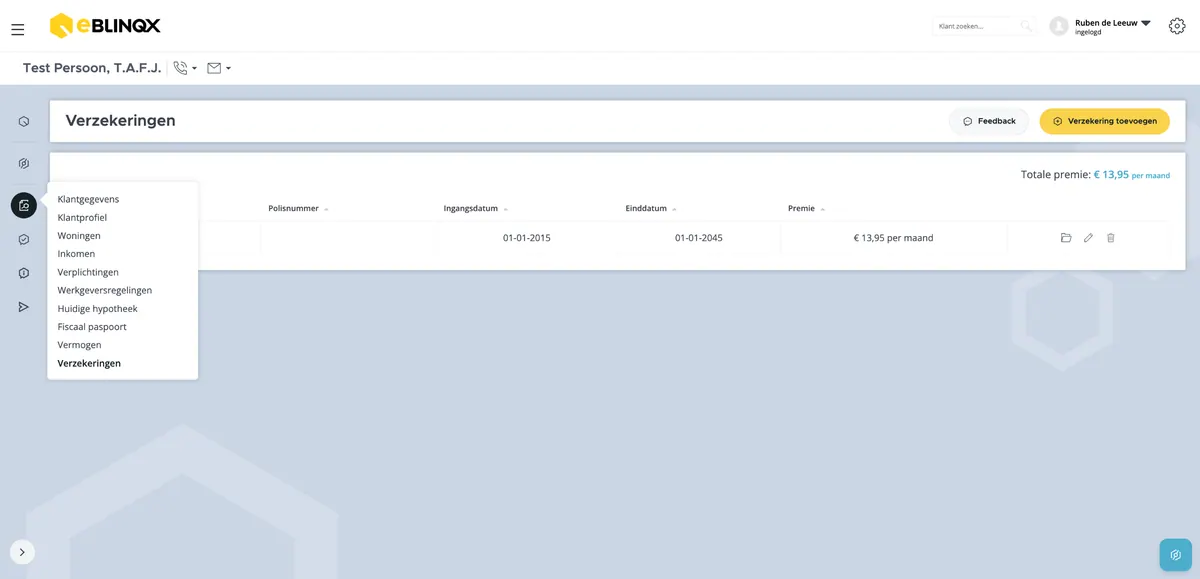Screen dimensions: 1200x579
Task: Open the email envelope dropdown
Action: click(219, 68)
